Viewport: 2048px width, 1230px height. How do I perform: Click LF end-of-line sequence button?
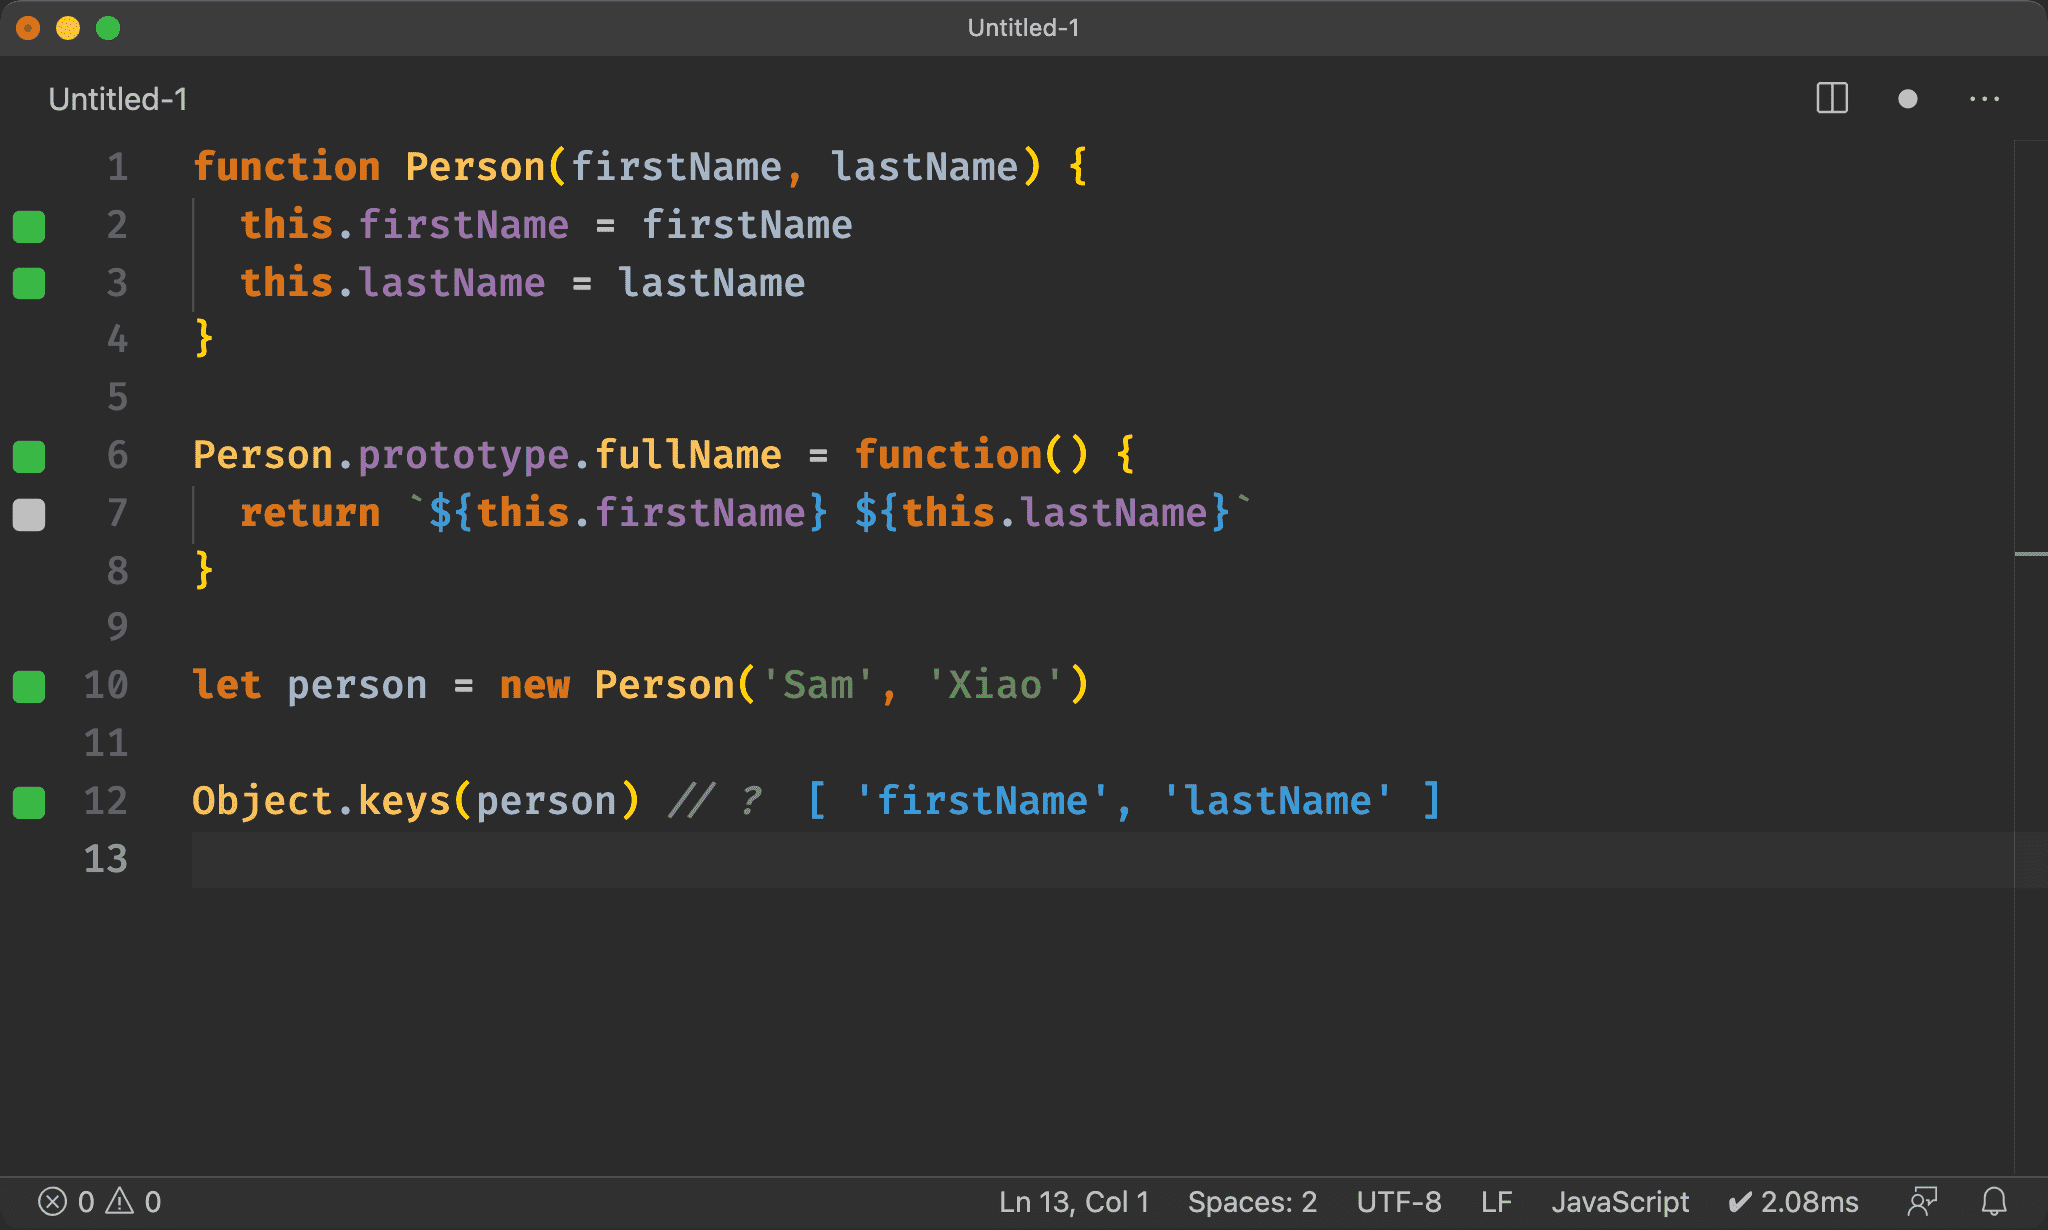pos(1495,1201)
